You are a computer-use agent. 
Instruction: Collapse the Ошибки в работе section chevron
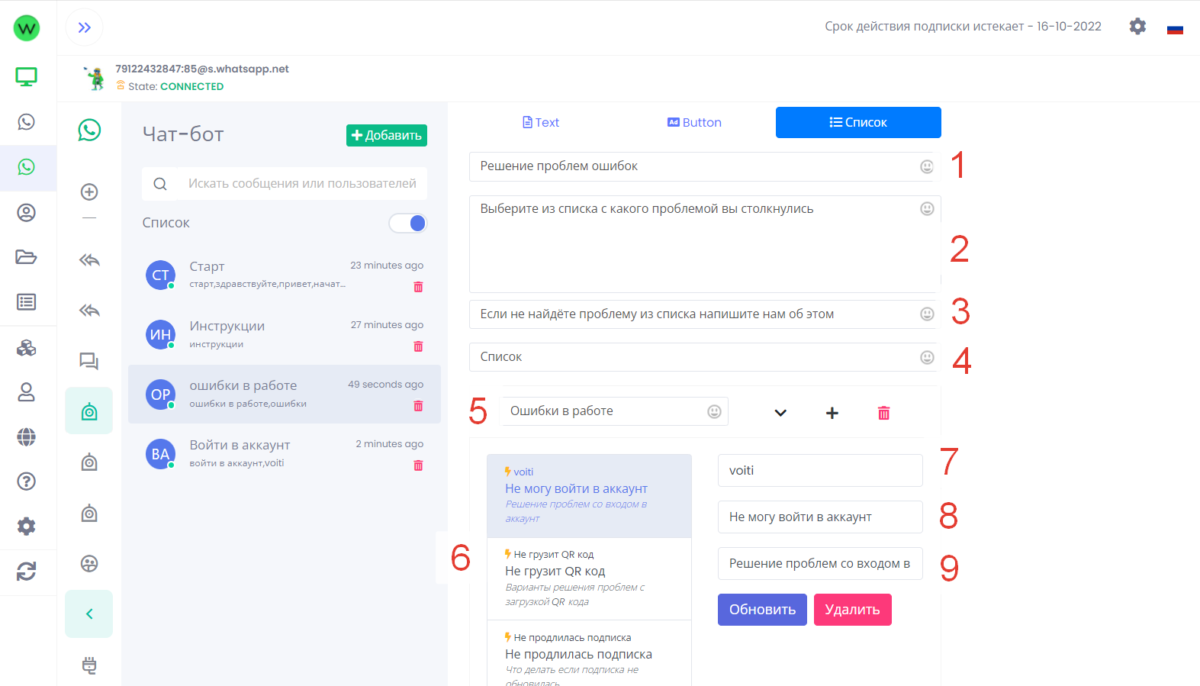(x=781, y=413)
